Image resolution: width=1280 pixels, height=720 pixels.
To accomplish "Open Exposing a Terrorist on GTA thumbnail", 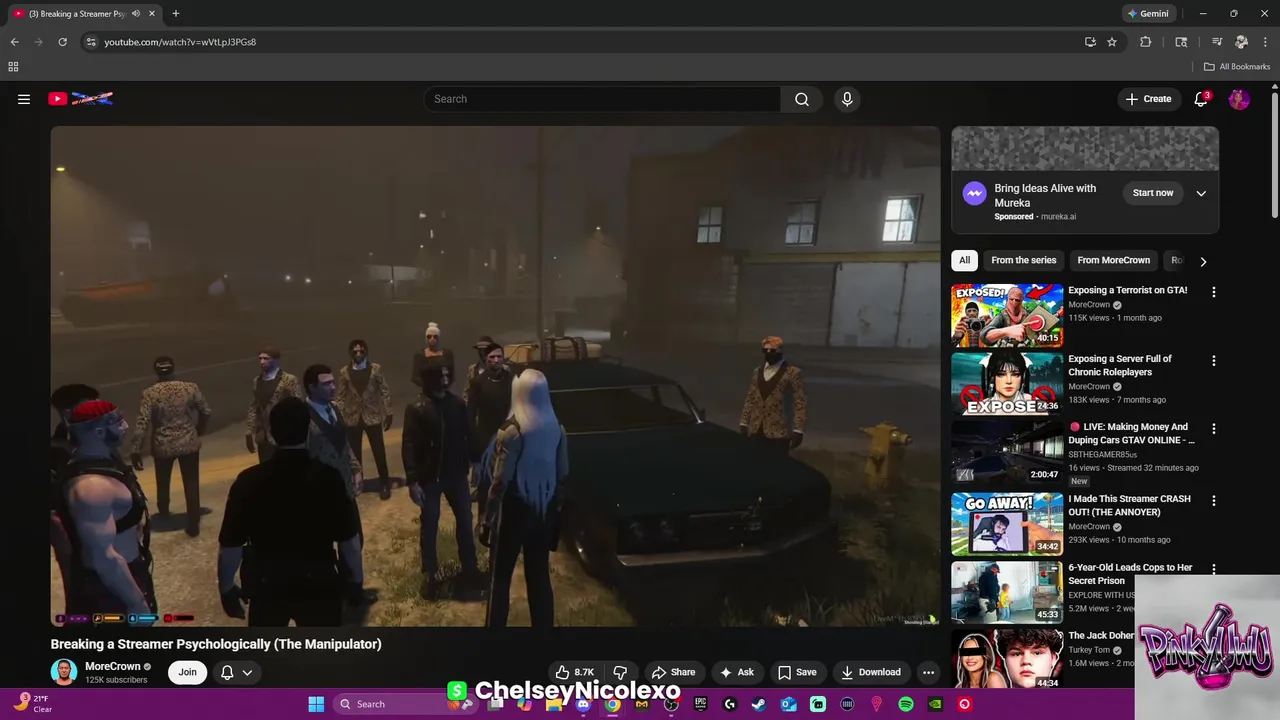I will [x=1007, y=315].
